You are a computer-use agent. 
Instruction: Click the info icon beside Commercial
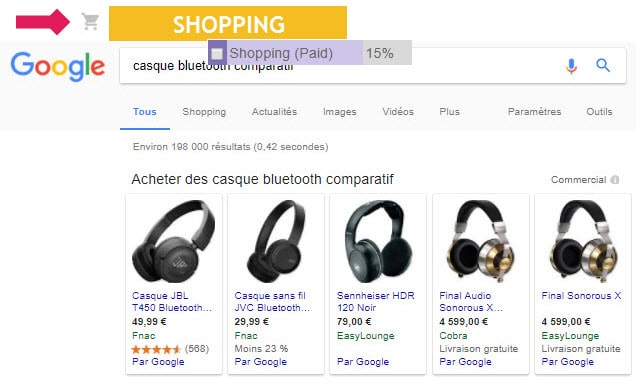click(615, 180)
